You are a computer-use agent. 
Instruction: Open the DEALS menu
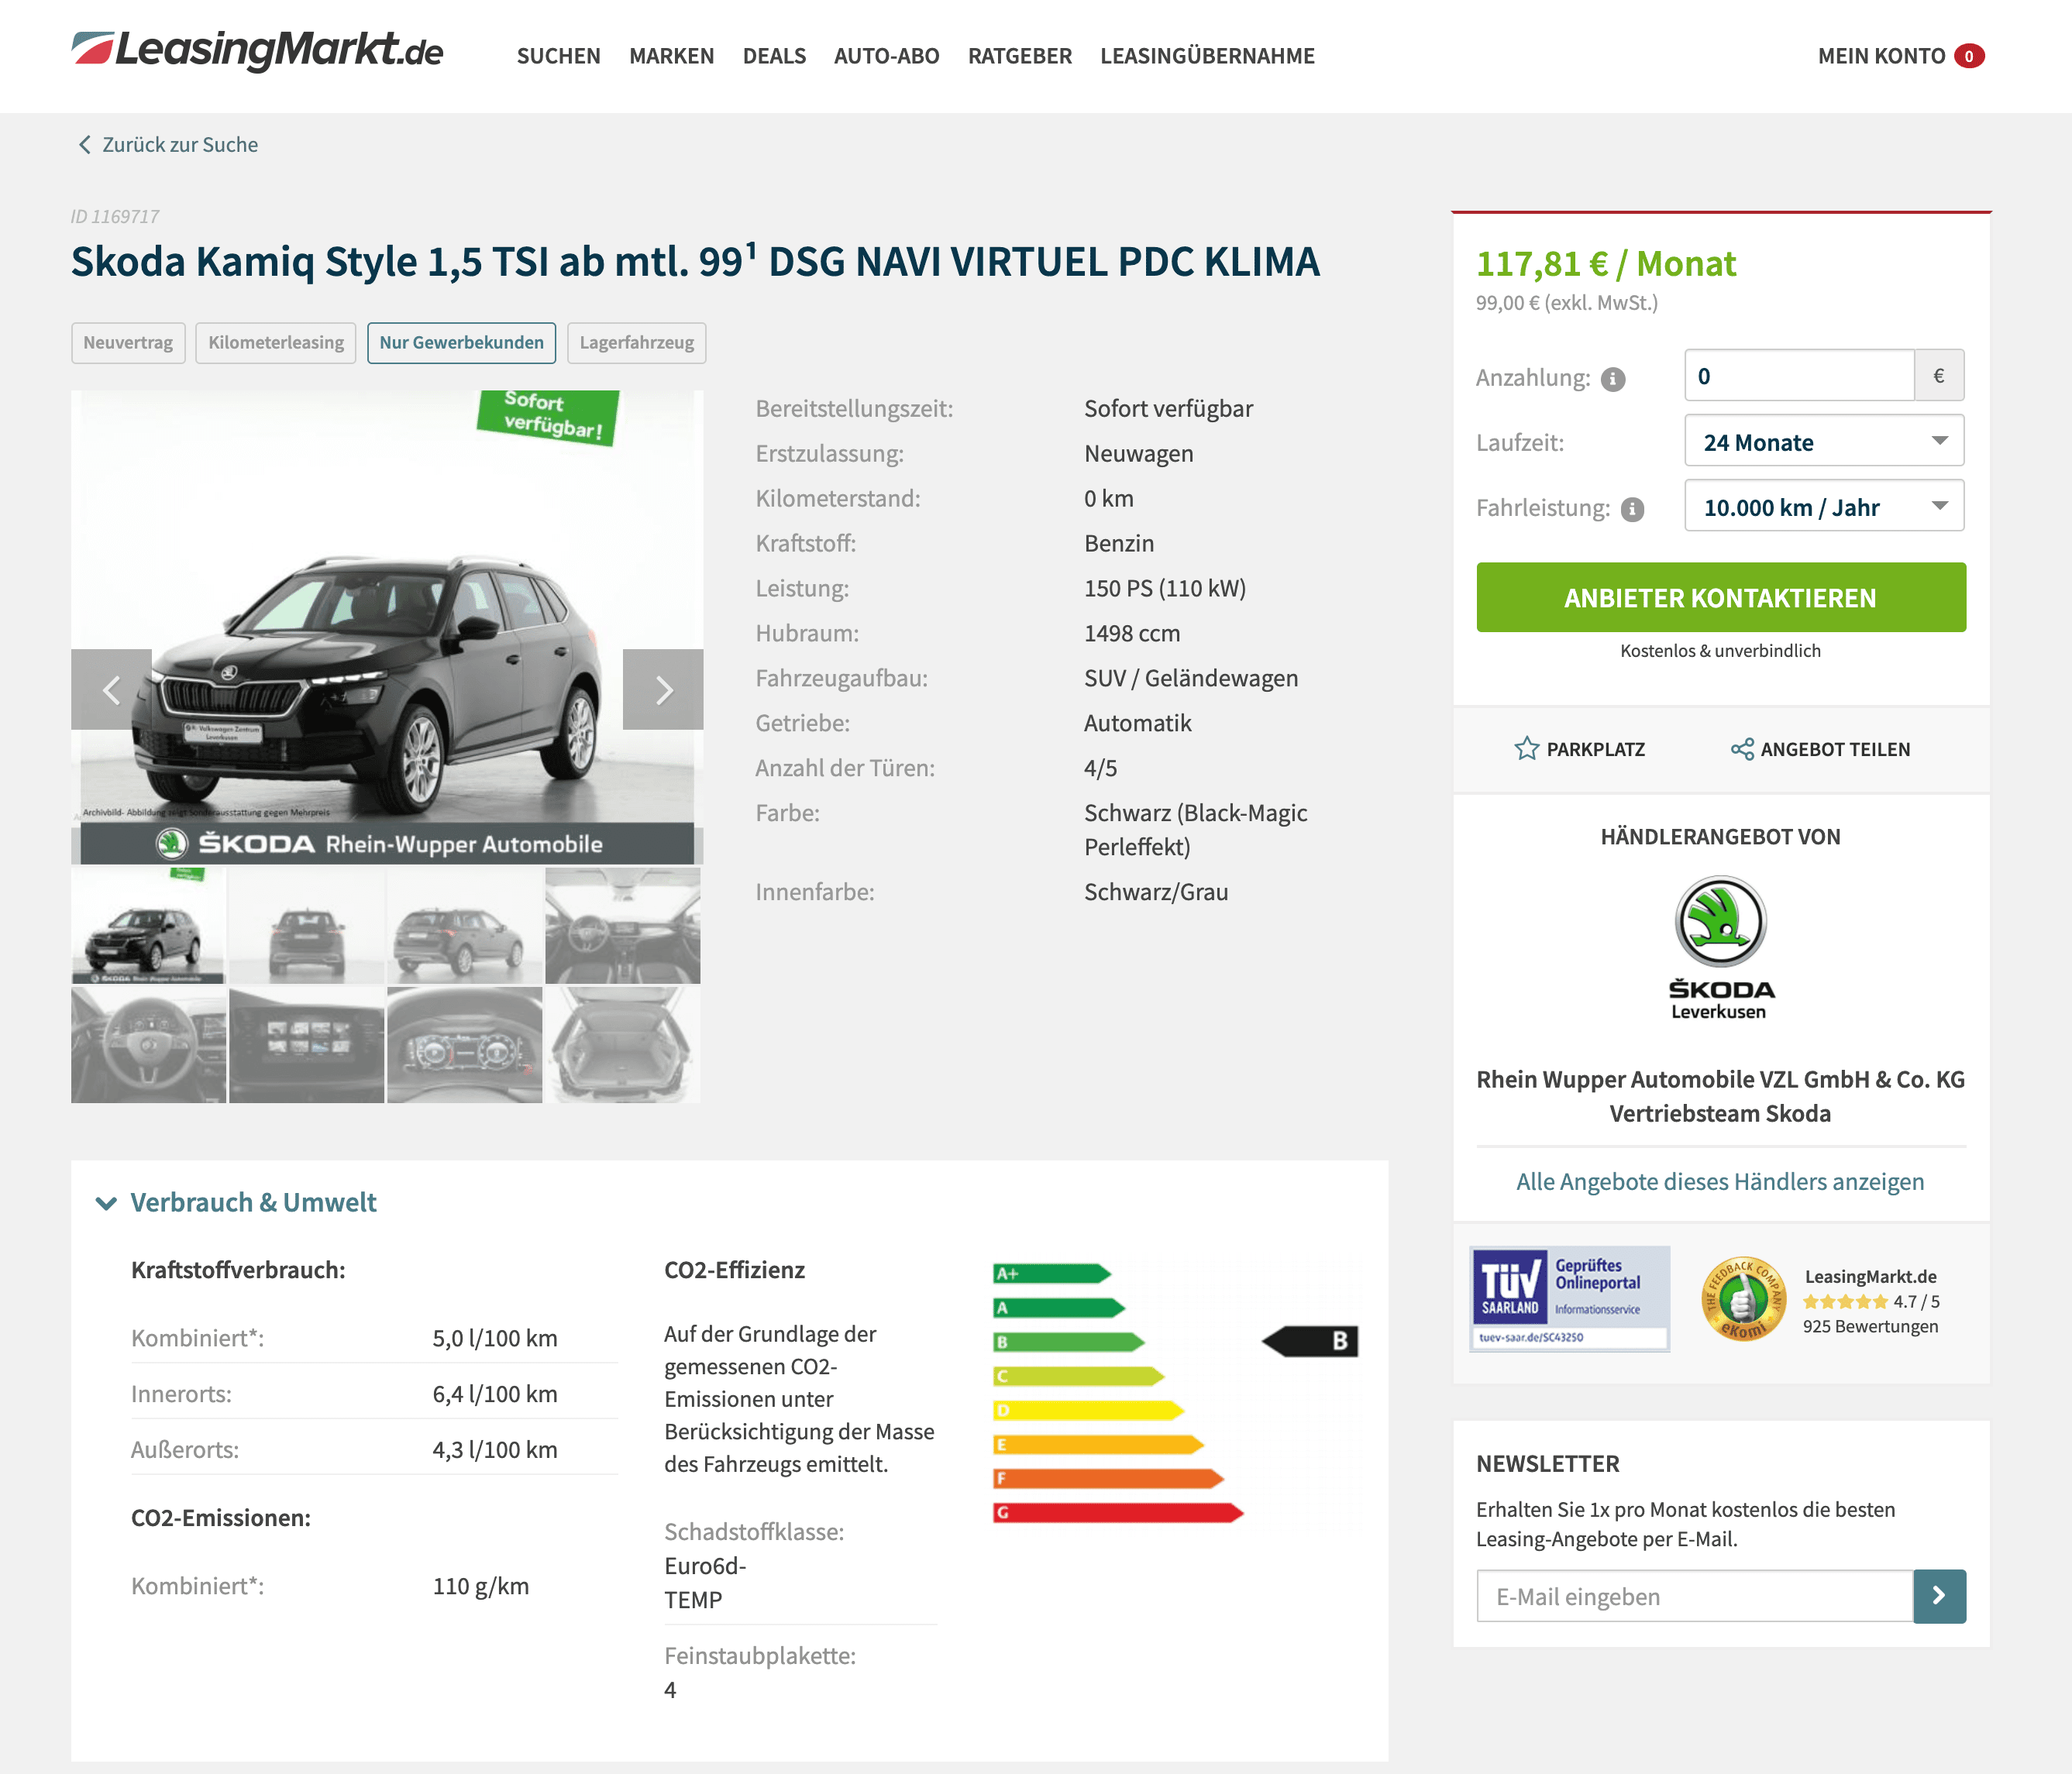(774, 56)
